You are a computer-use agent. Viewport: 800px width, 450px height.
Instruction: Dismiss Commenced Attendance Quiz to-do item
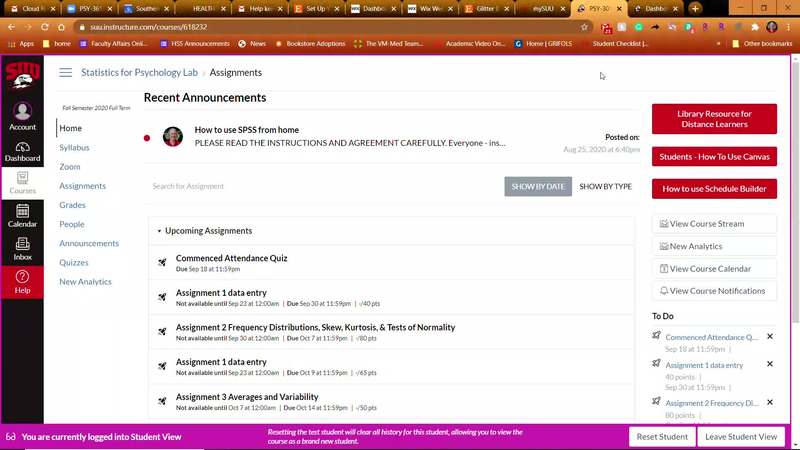(x=769, y=337)
